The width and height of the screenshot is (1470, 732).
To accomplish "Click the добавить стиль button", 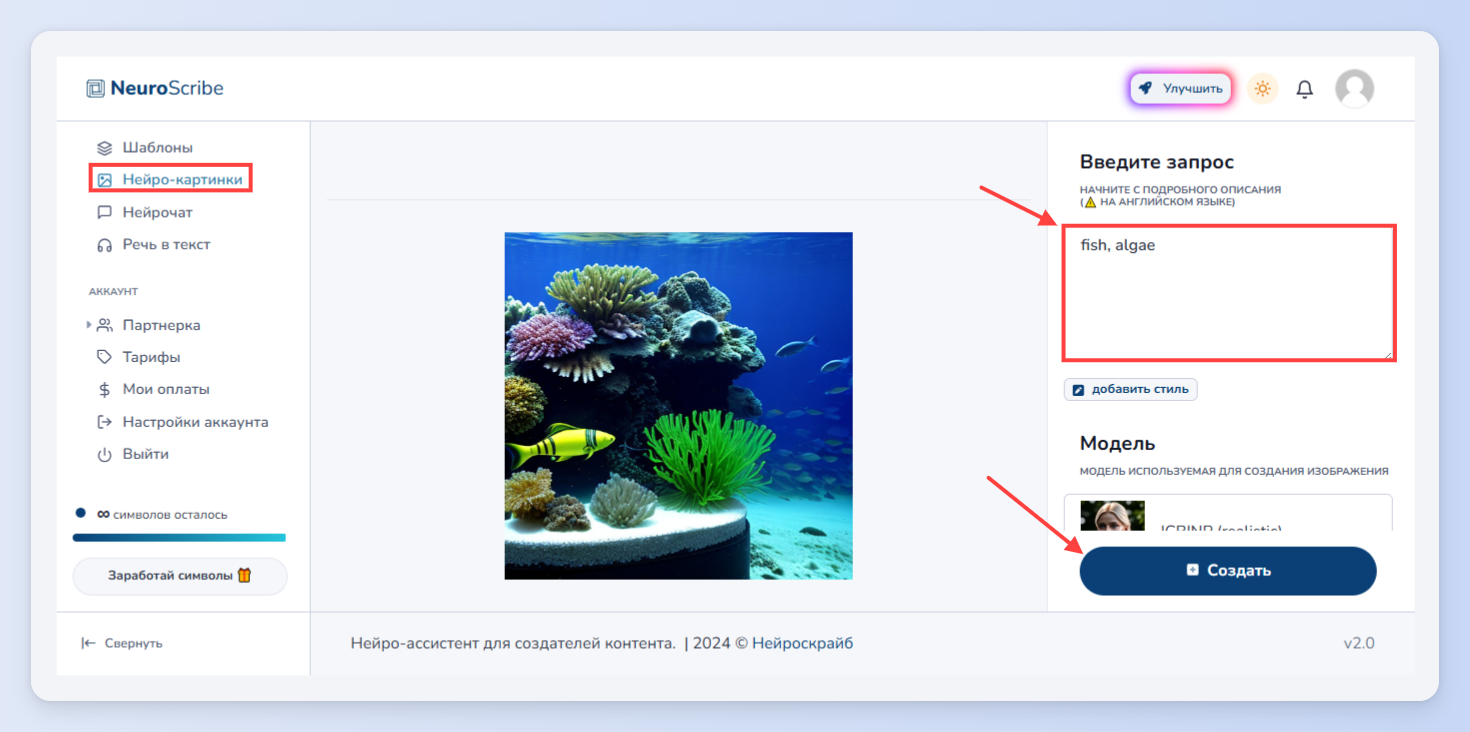I will [x=1131, y=390].
